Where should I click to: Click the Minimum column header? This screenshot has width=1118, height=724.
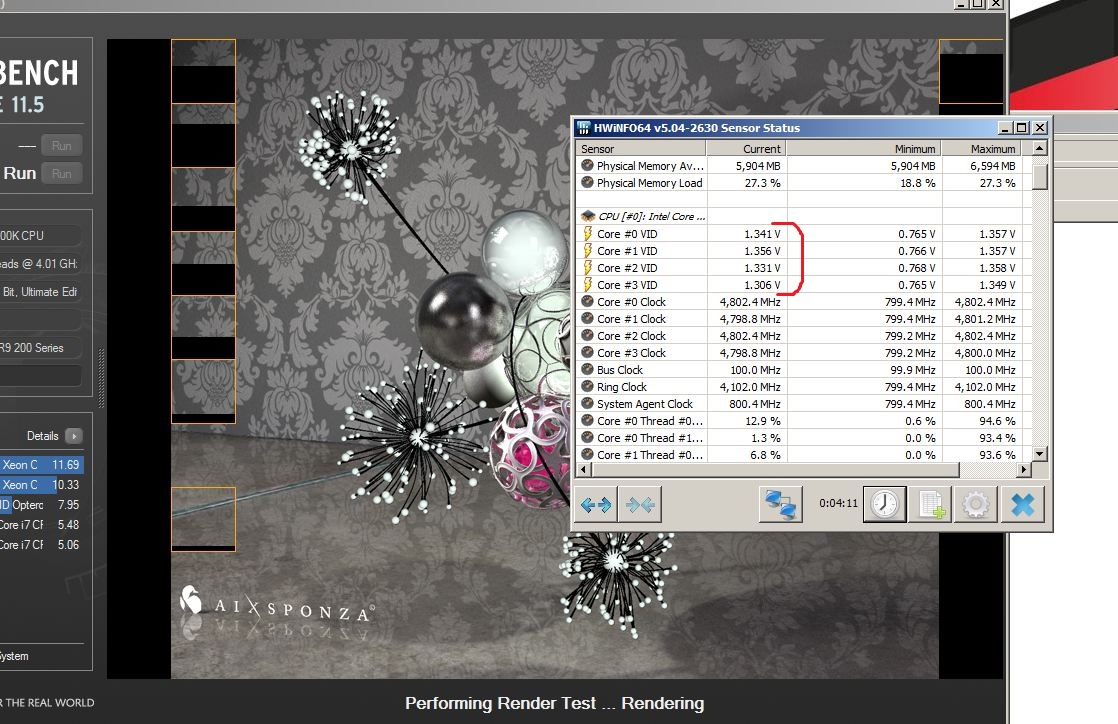tap(864, 148)
